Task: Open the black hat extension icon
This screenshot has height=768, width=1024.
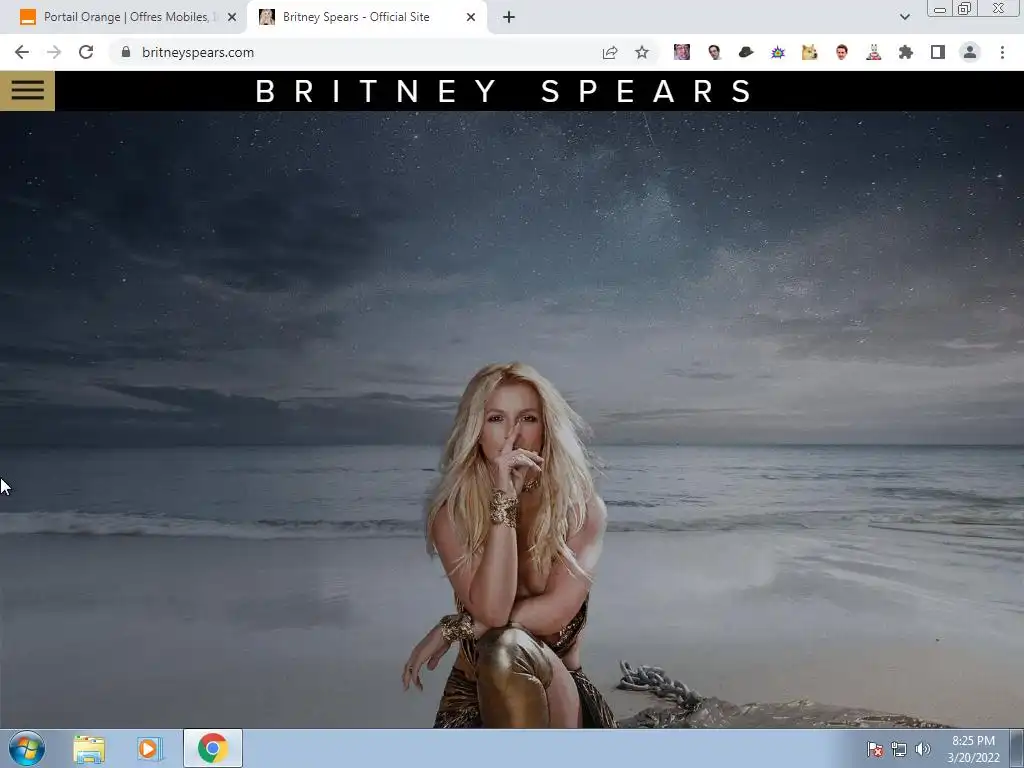Action: [746, 52]
